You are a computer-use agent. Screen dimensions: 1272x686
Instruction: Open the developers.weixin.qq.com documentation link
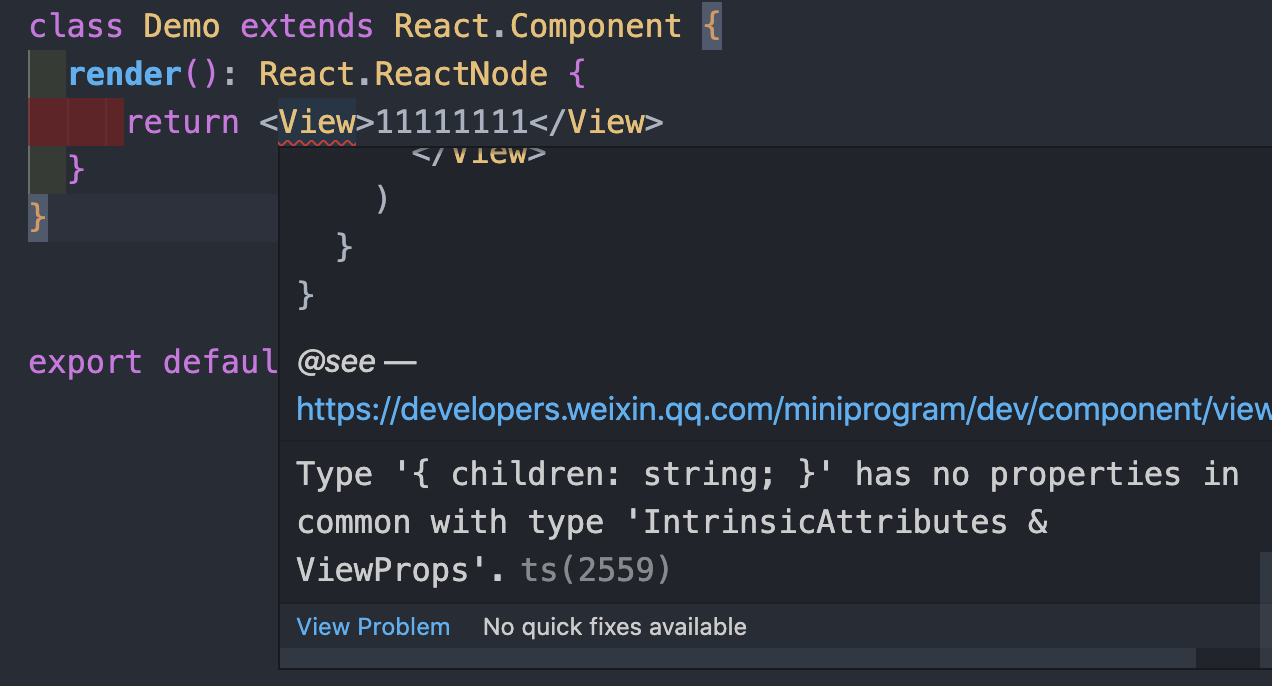[x=784, y=409]
